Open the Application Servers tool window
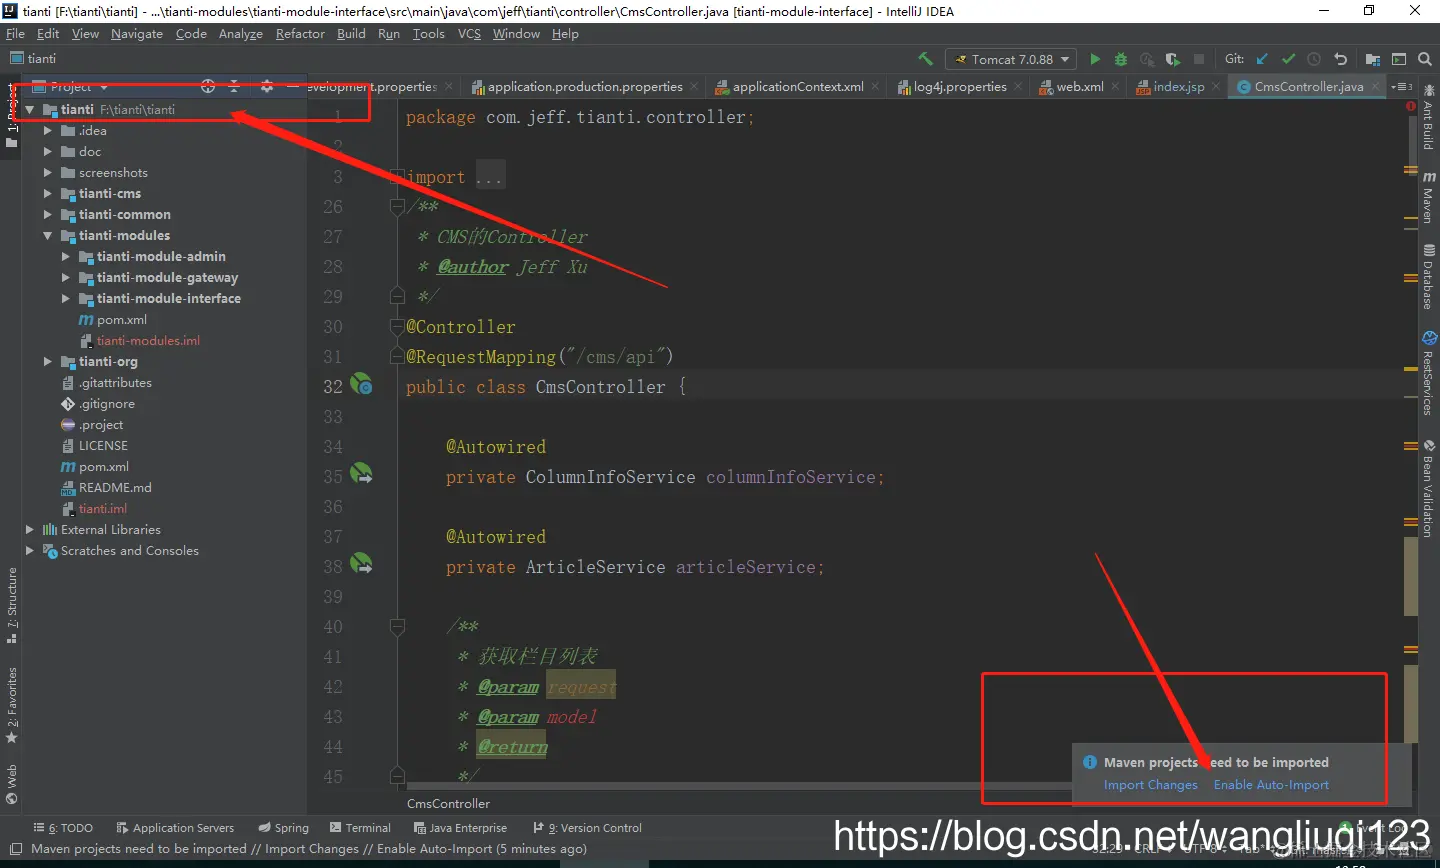 pyautogui.click(x=175, y=828)
